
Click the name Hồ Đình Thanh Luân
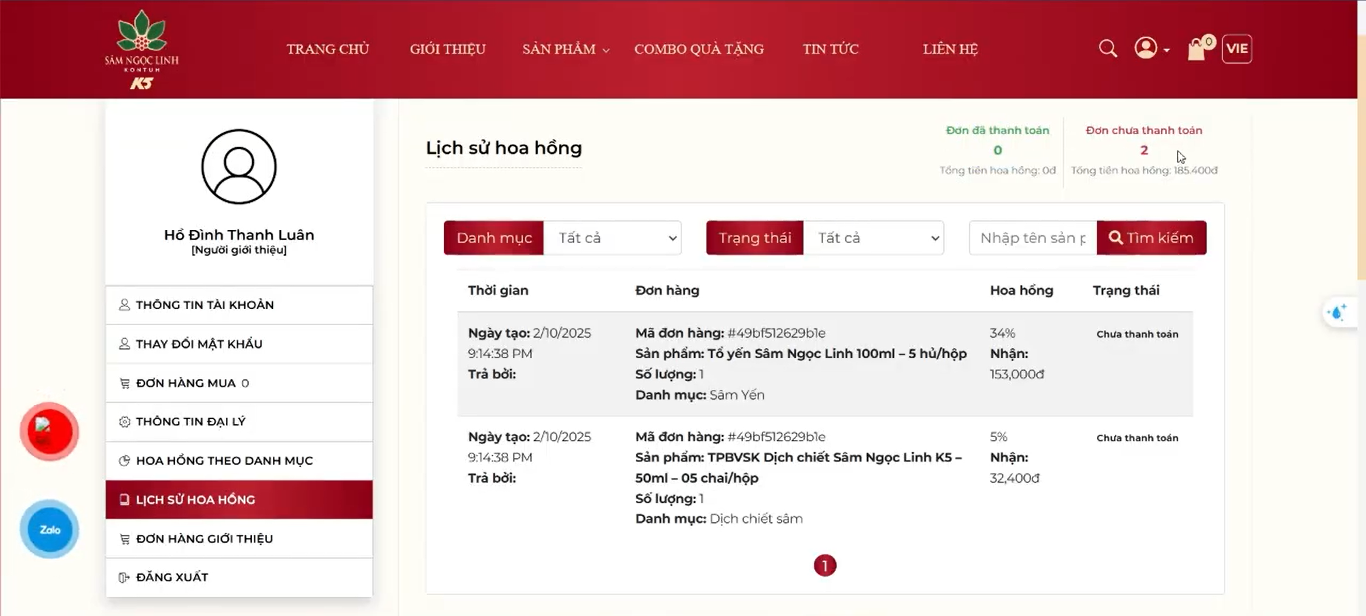tap(239, 235)
